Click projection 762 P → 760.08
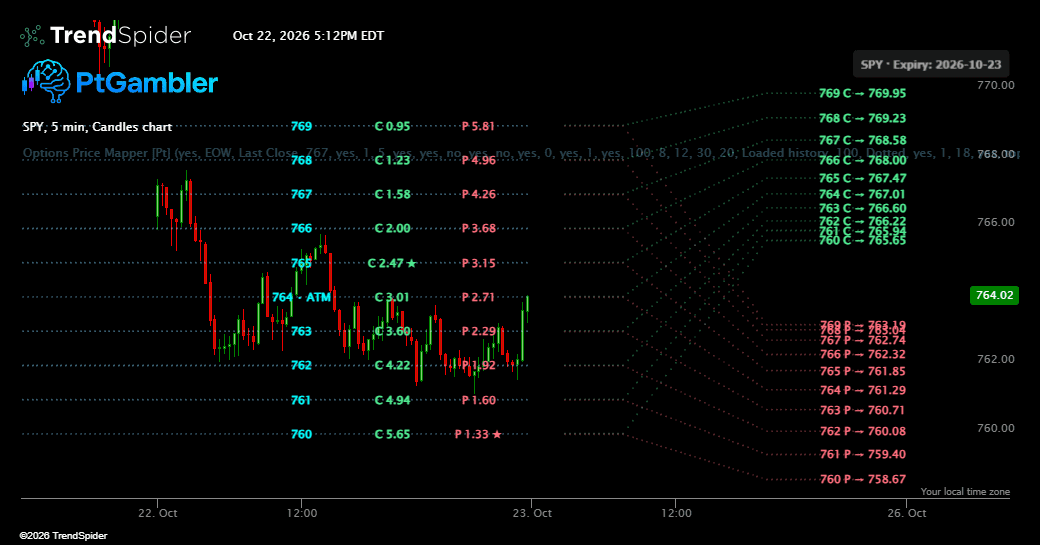 click(x=862, y=431)
